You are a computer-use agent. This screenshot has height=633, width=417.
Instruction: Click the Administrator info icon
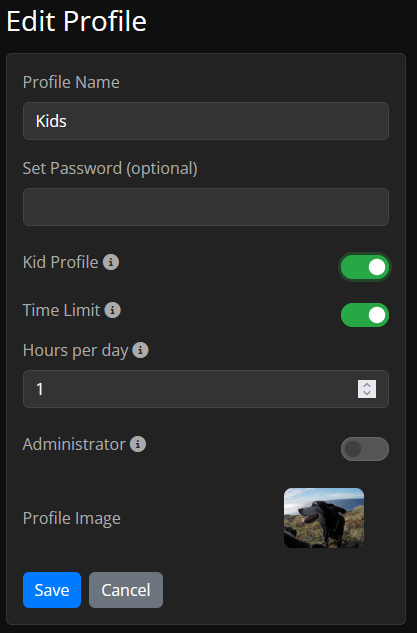(138, 444)
